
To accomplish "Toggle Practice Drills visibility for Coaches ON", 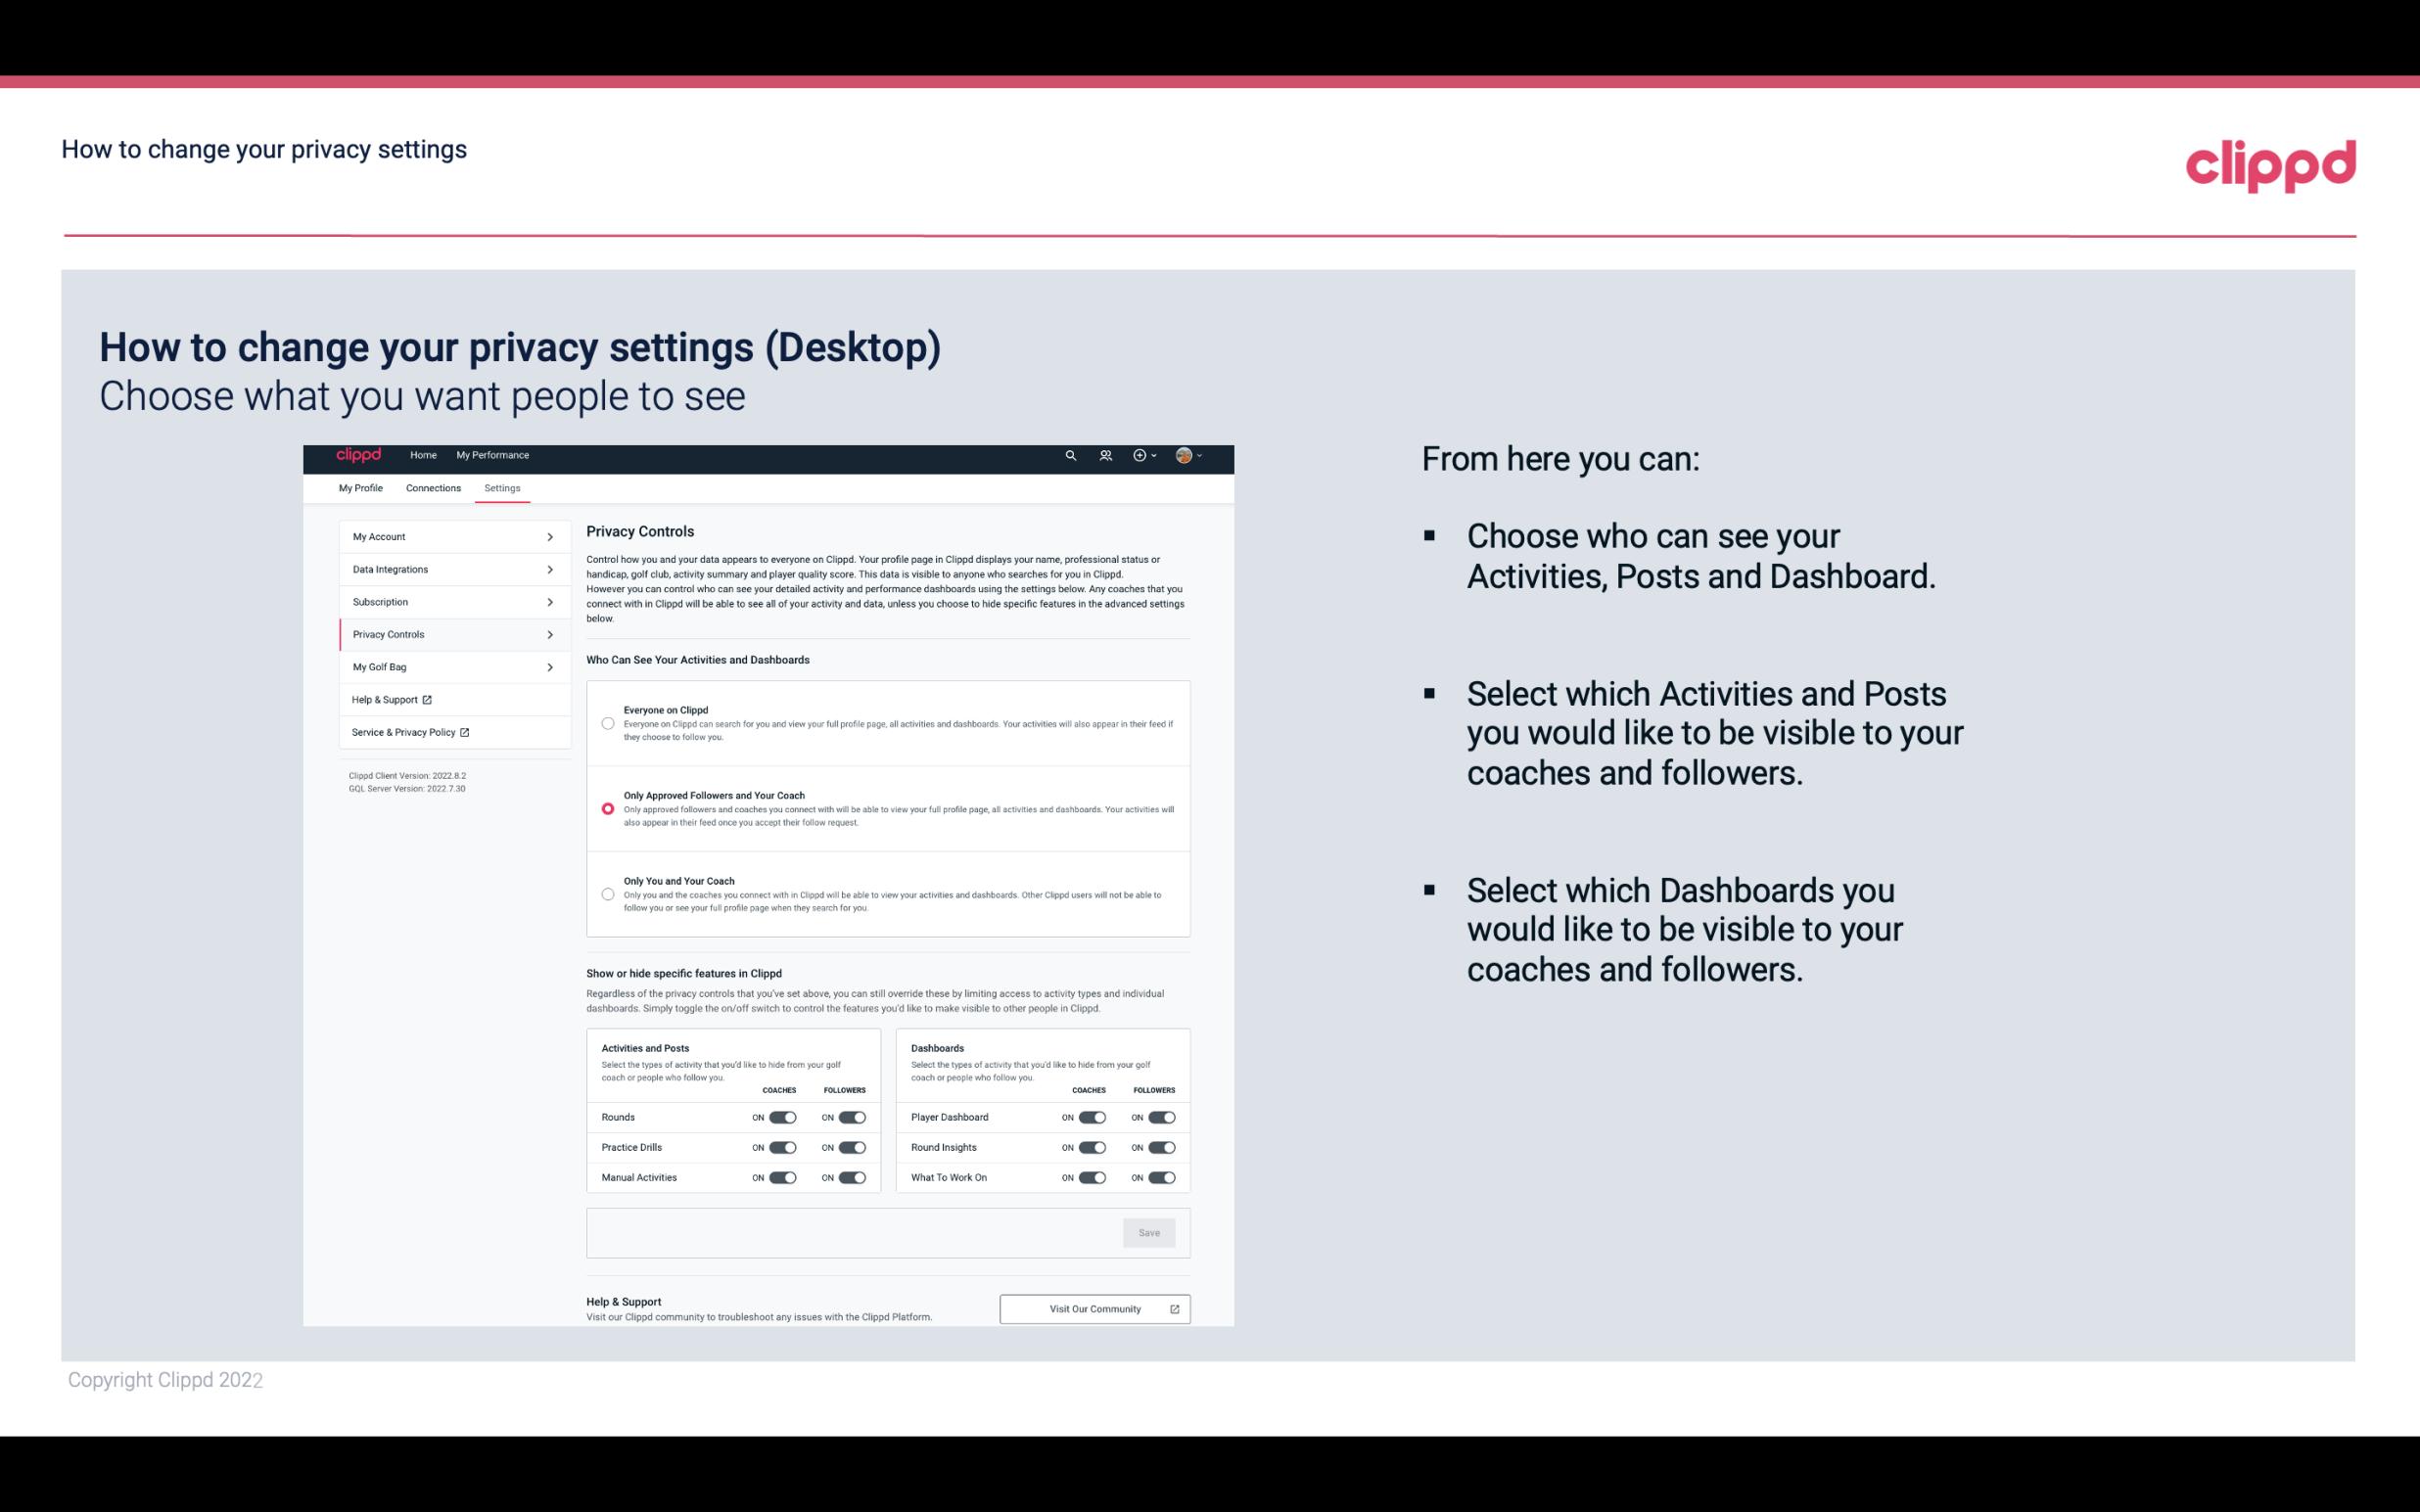I will point(780,1148).
